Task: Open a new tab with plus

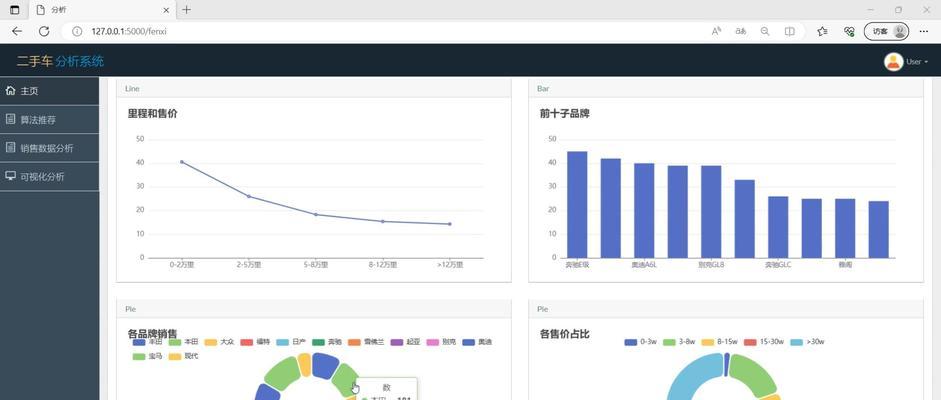Action: pyautogui.click(x=187, y=10)
